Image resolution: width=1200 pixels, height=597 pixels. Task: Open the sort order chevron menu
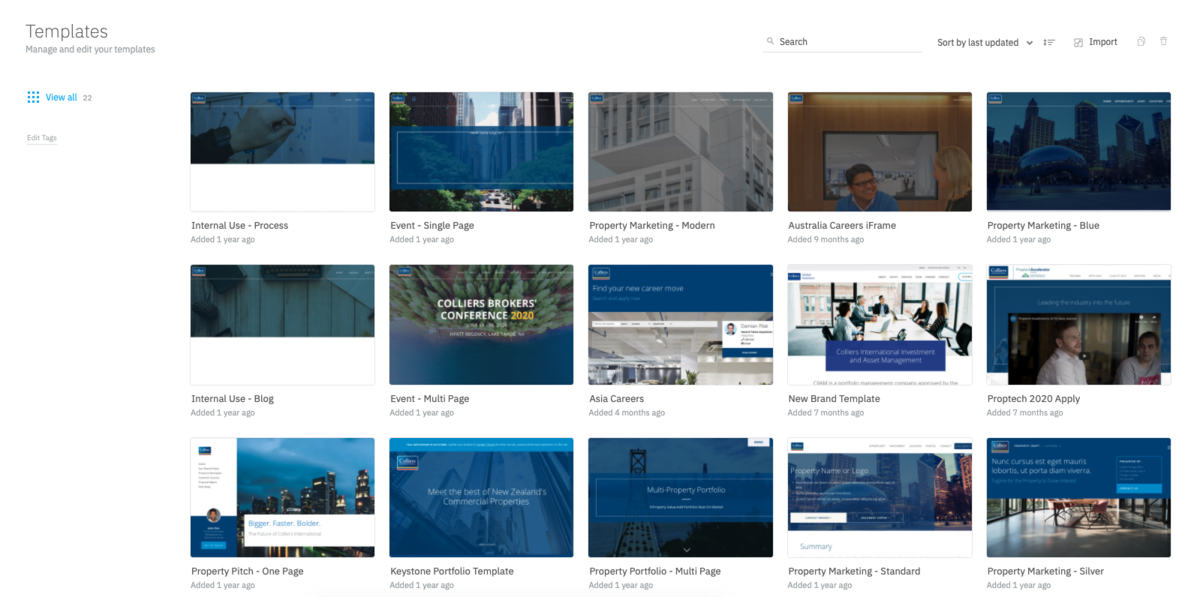point(1030,42)
